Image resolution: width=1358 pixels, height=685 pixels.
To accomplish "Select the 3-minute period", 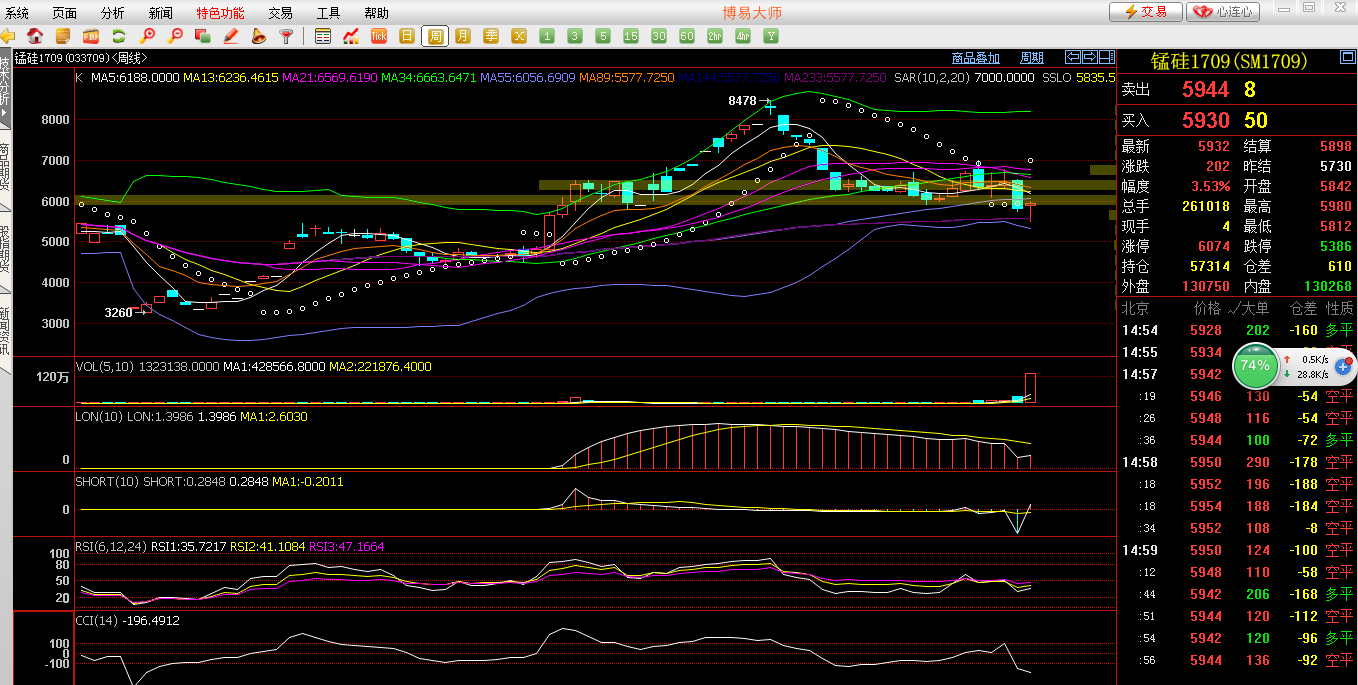I will pos(575,36).
